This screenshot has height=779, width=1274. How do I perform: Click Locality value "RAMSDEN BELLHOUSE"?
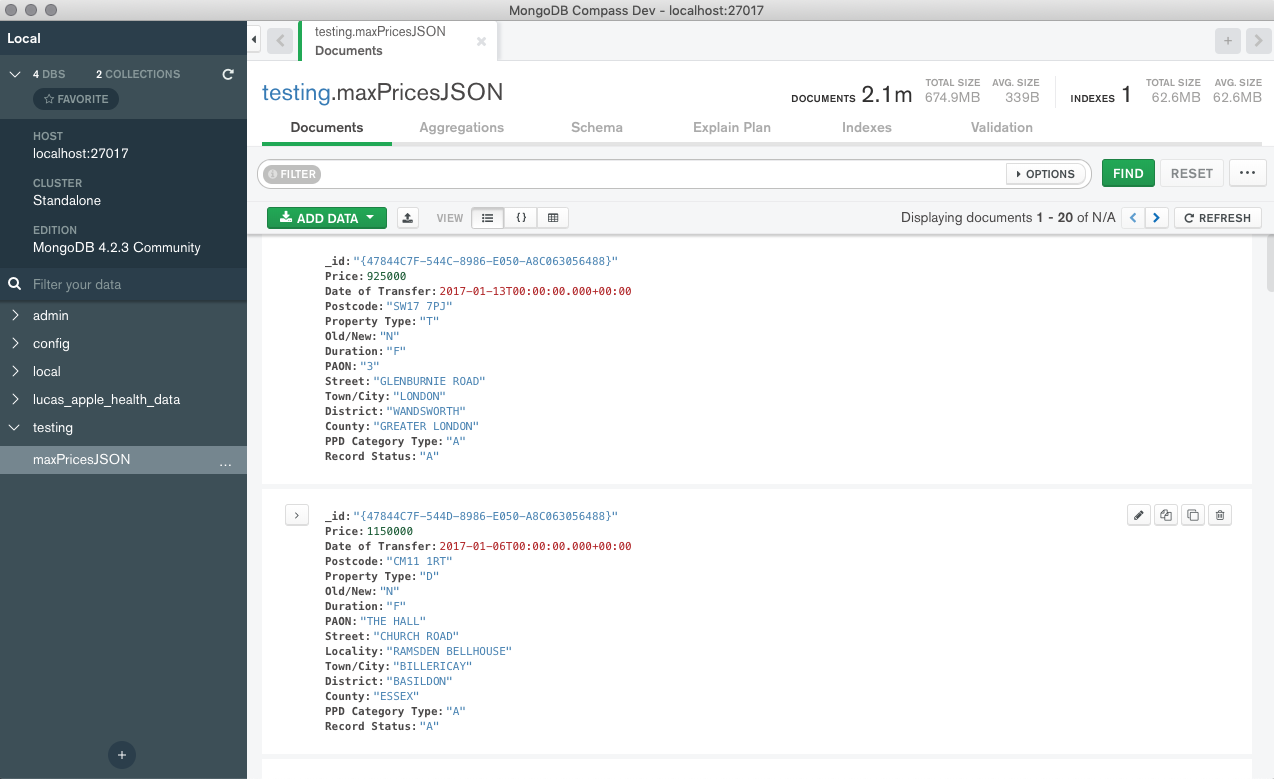(x=450, y=651)
